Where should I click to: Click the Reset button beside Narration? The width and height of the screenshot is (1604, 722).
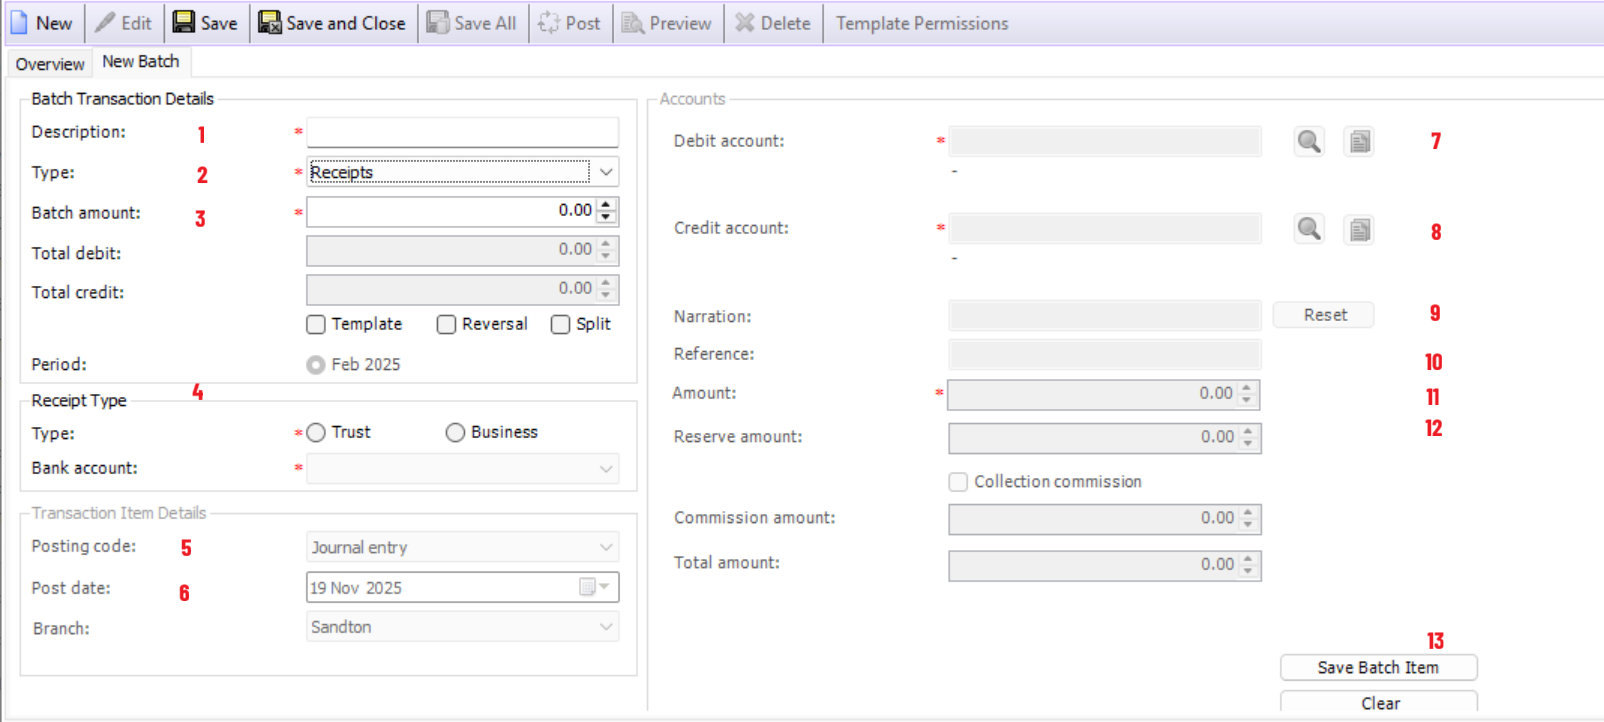point(1324,315)
